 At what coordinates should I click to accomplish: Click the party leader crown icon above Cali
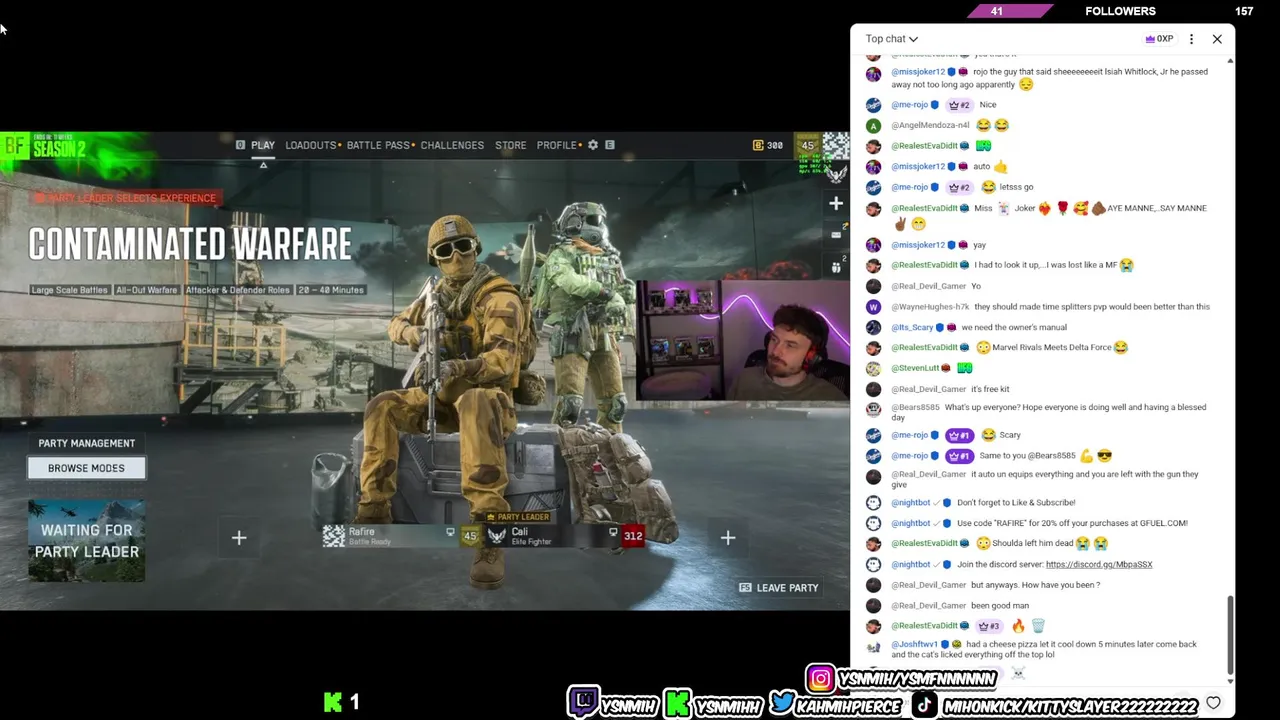tap(491, 517)
